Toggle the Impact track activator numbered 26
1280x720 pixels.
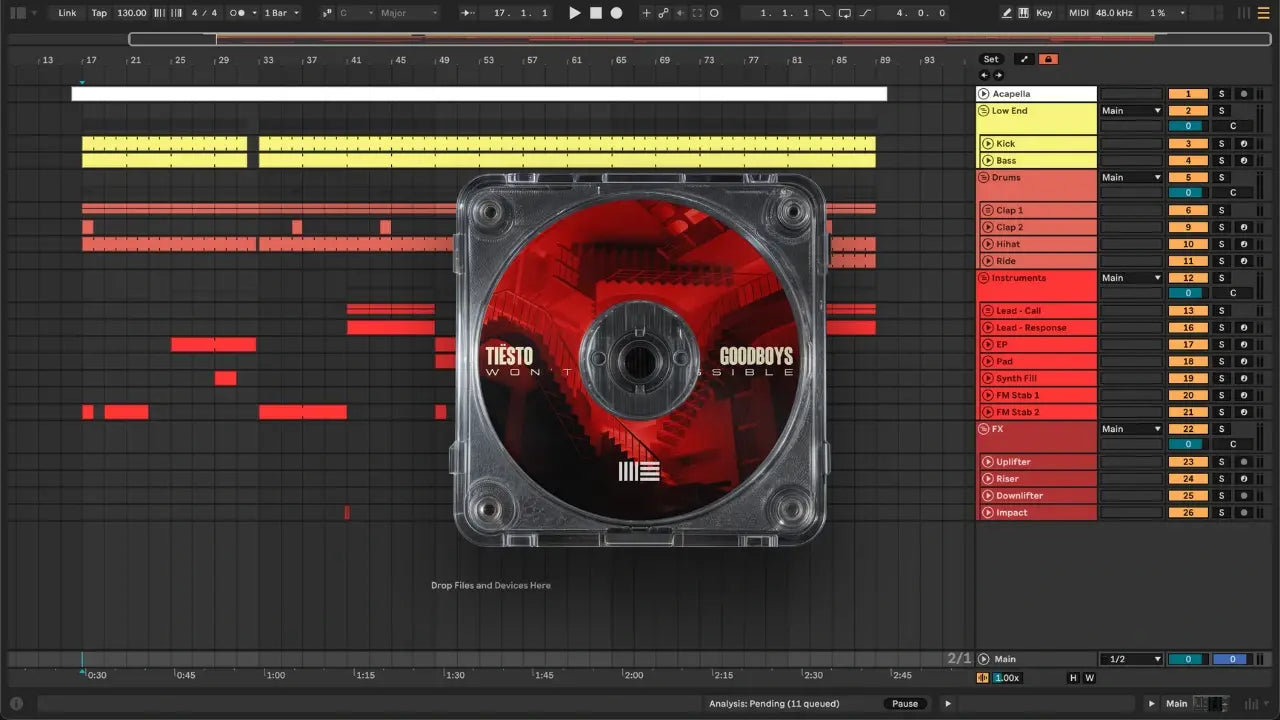[1188, 512]
